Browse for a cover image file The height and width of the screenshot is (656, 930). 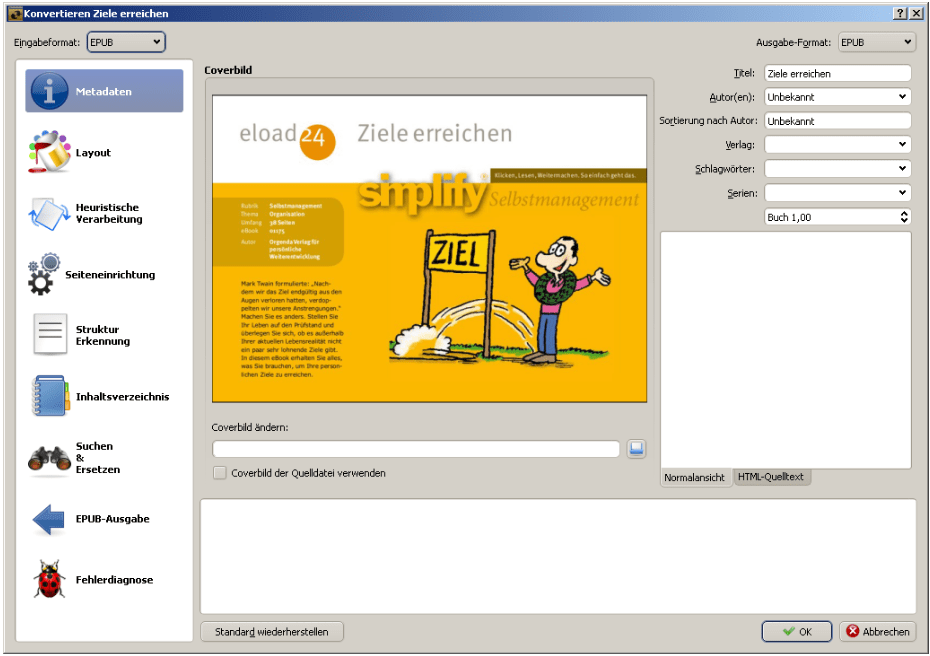point(637,449)
